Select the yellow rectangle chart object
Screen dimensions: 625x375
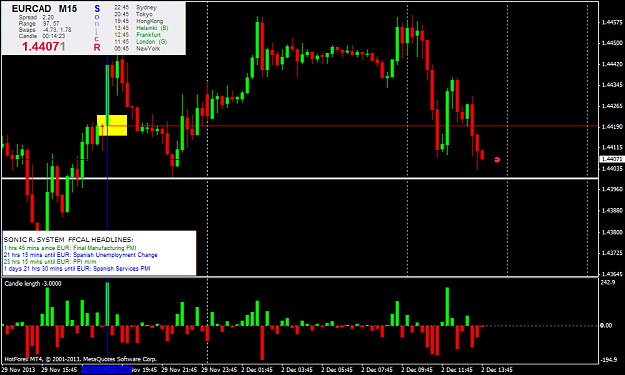click(112, 126)
